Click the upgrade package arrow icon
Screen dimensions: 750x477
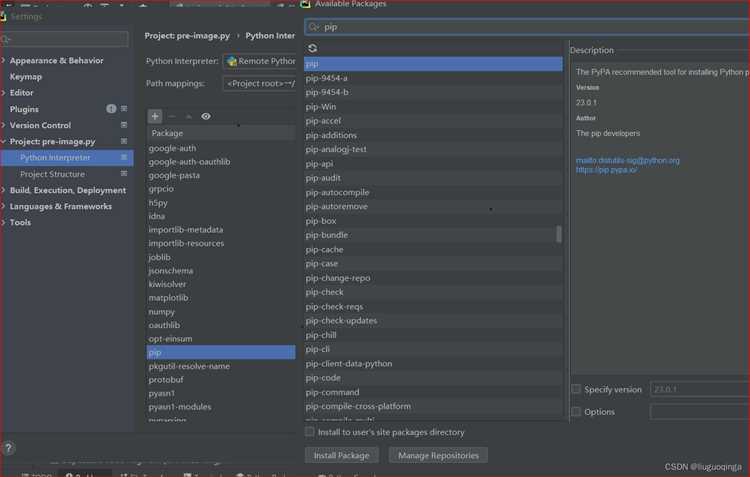[188, 116]
